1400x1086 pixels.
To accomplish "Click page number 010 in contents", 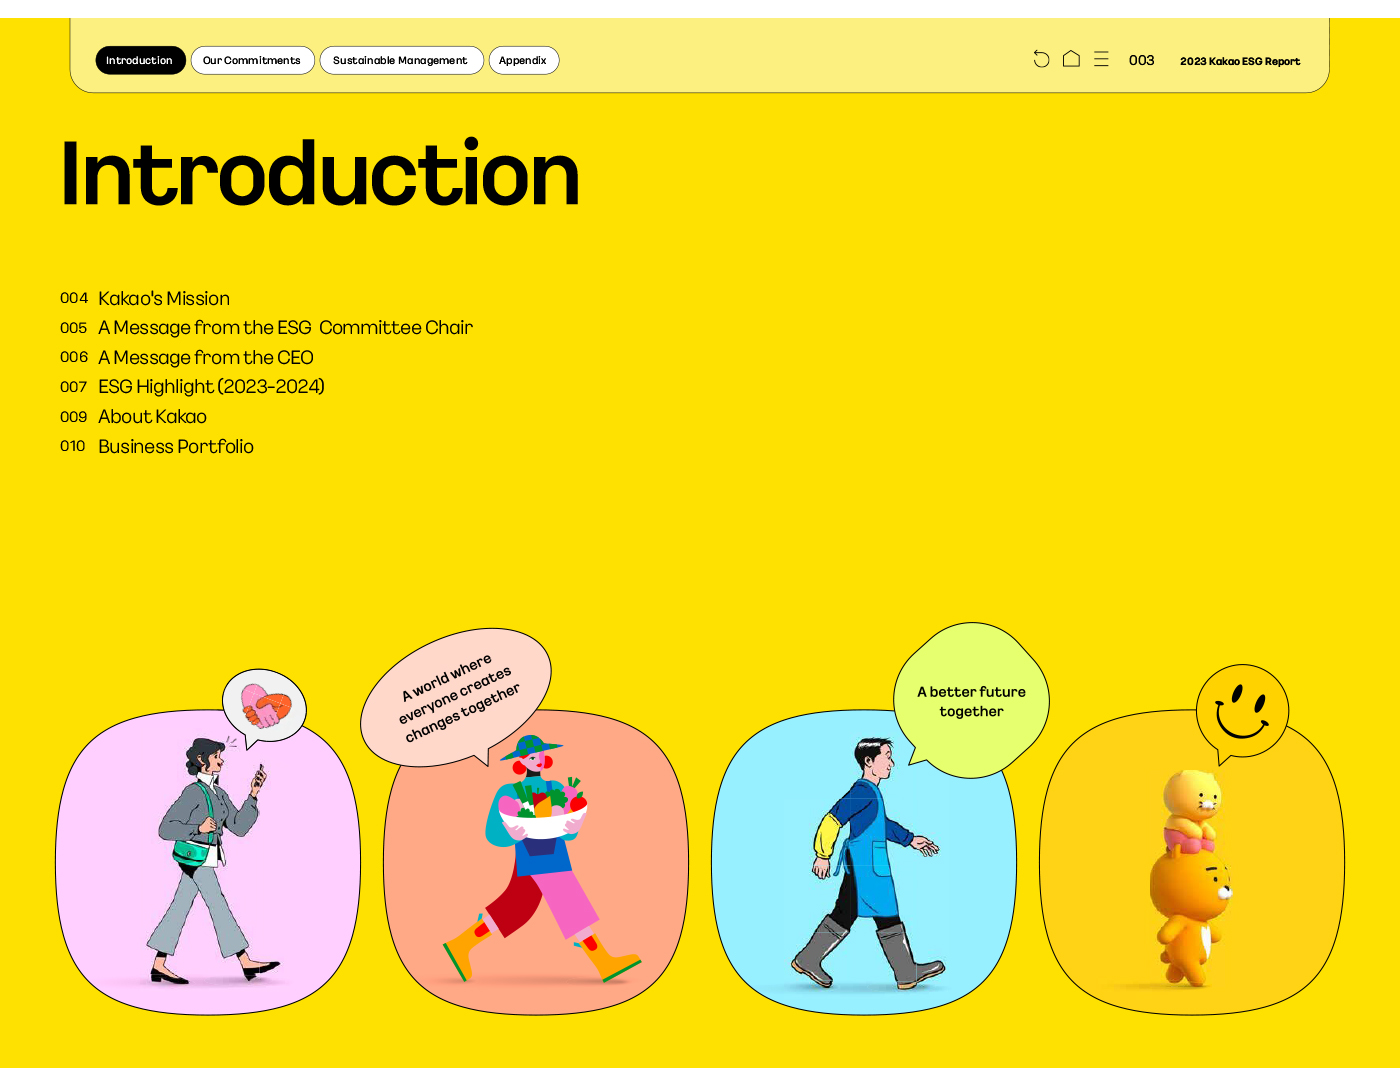I will [x=73, y=446].
